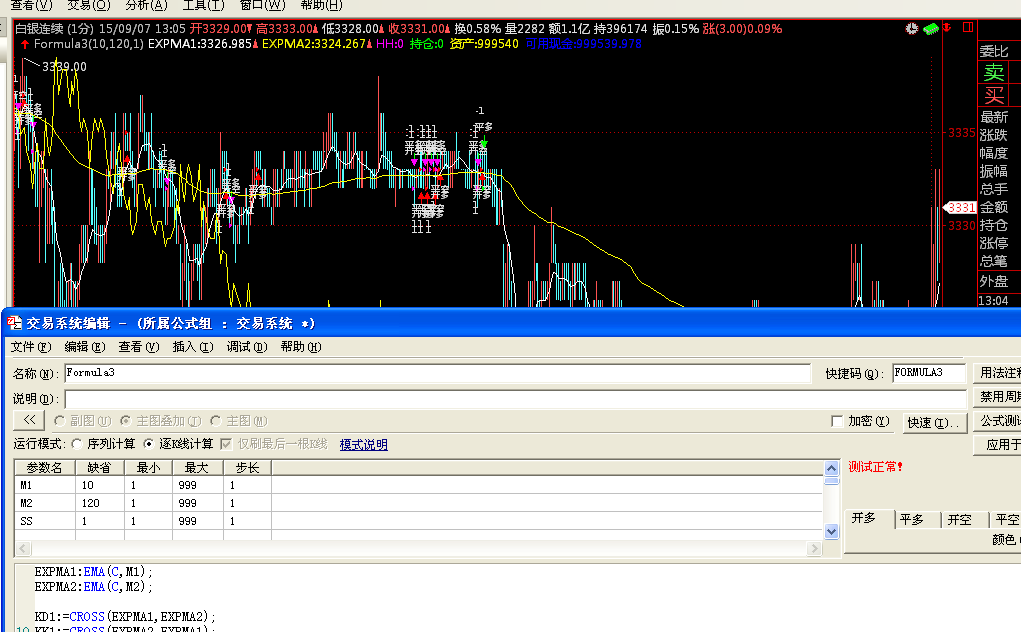Click the EXPMA2:3324.267 indicator value

(314, 44)
